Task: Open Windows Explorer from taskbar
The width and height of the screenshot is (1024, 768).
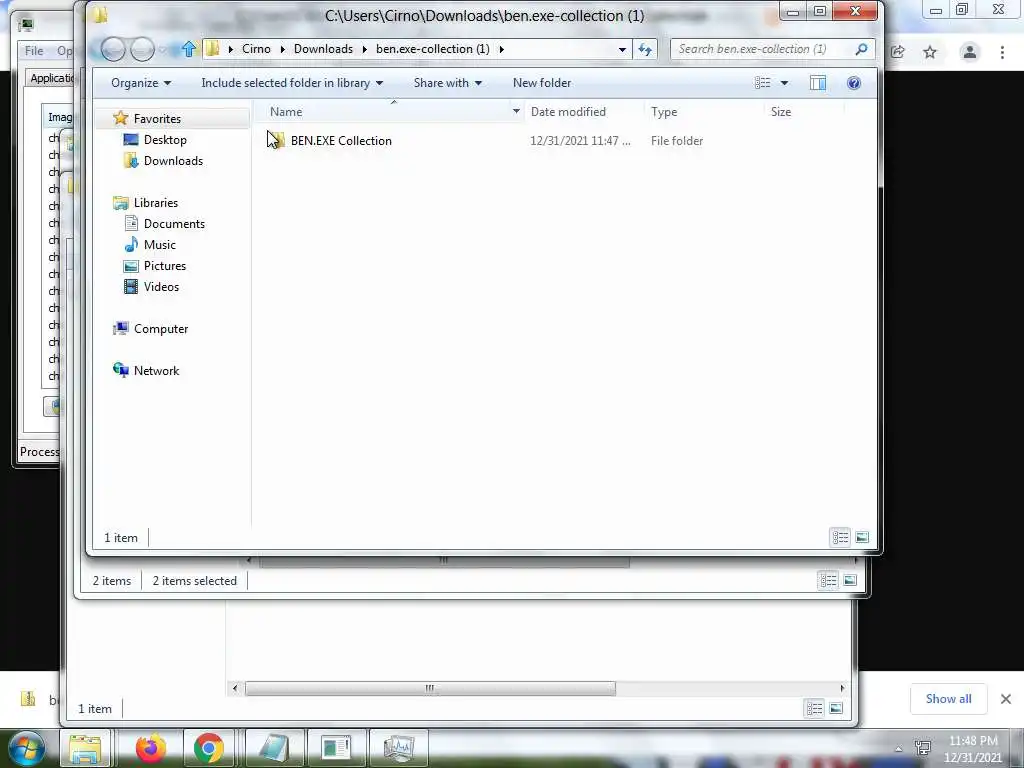Action: pos(86,748)
